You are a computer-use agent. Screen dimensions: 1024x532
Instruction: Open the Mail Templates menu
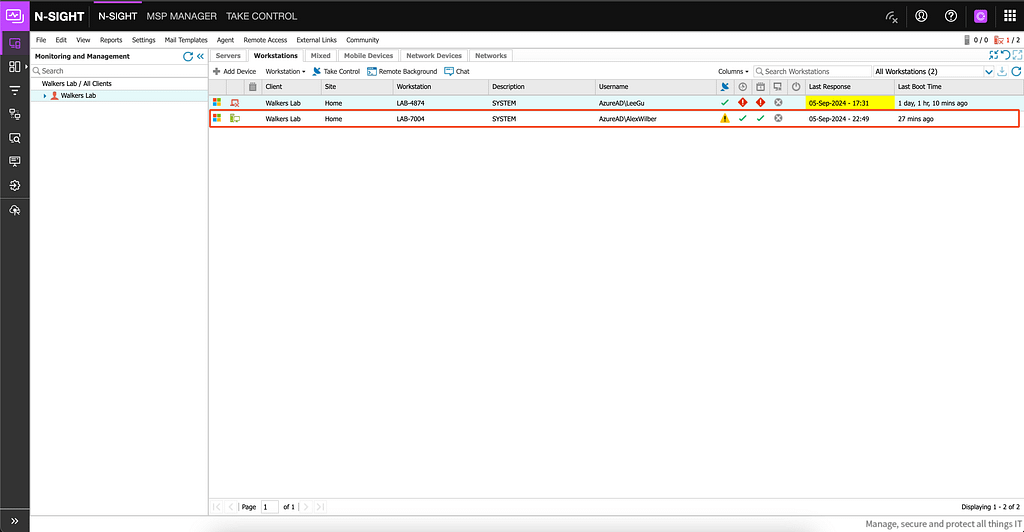tap(186, 40)
